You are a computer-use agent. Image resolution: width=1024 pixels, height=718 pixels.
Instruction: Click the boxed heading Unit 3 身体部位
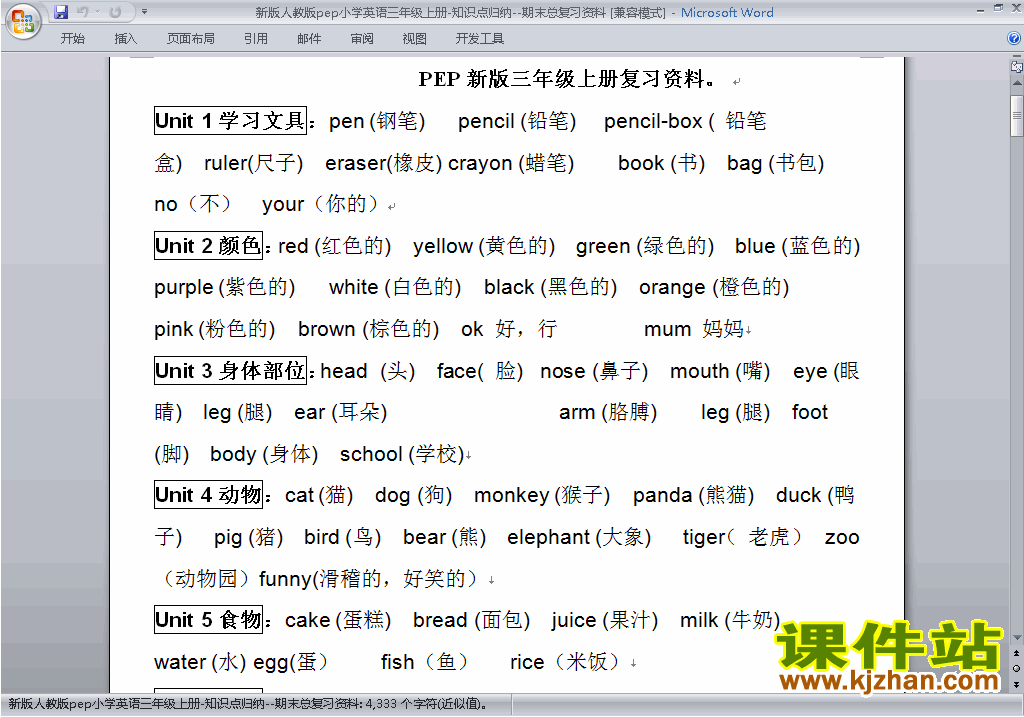click(231, 370)
